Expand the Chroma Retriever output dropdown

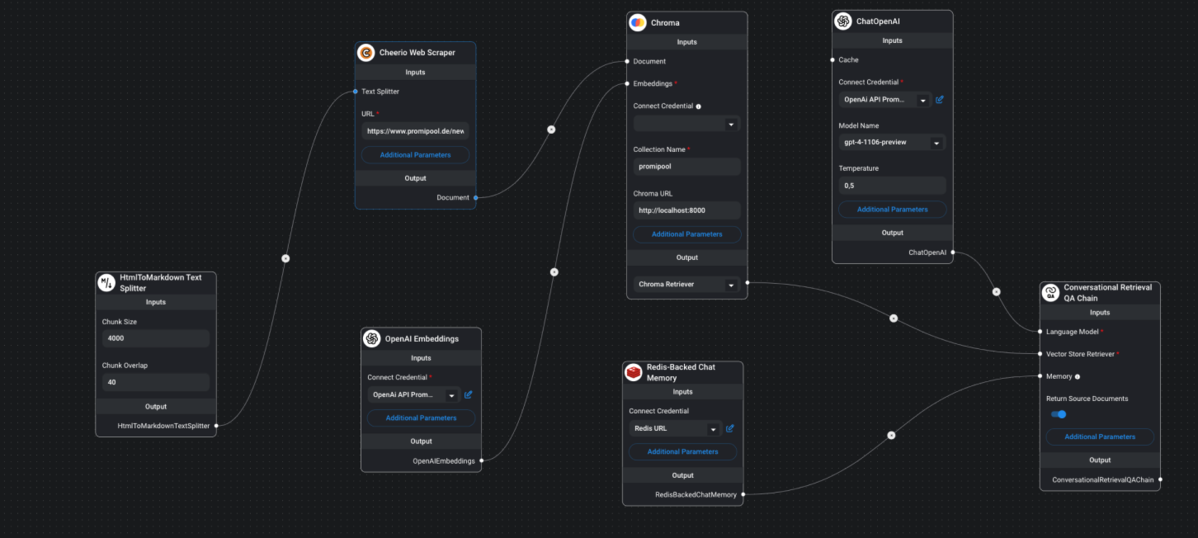(x=687, y=285)
